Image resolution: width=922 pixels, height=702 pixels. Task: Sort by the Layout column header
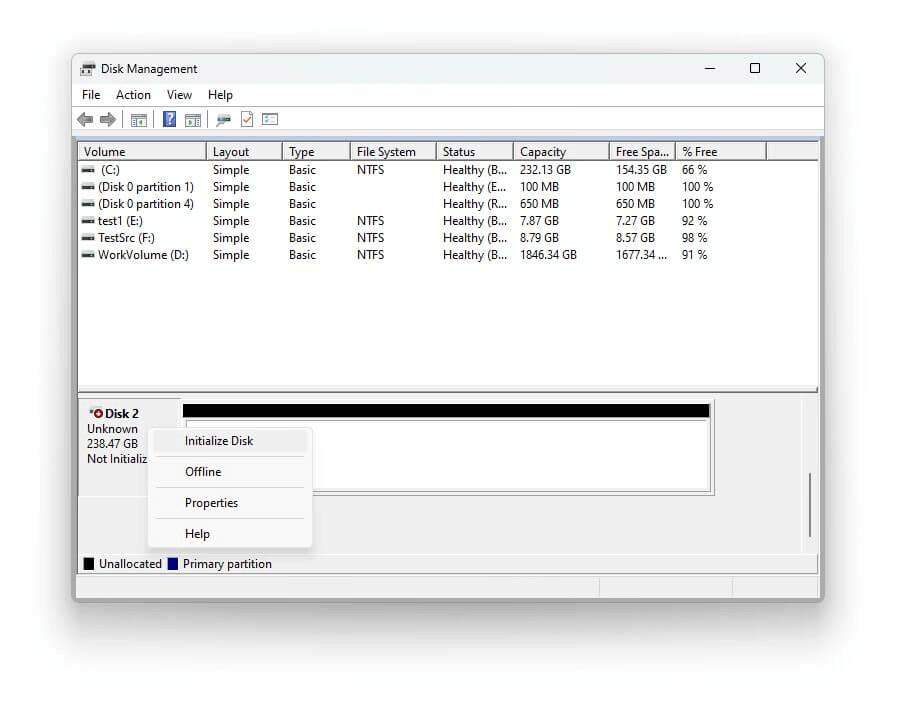[244, 152]
